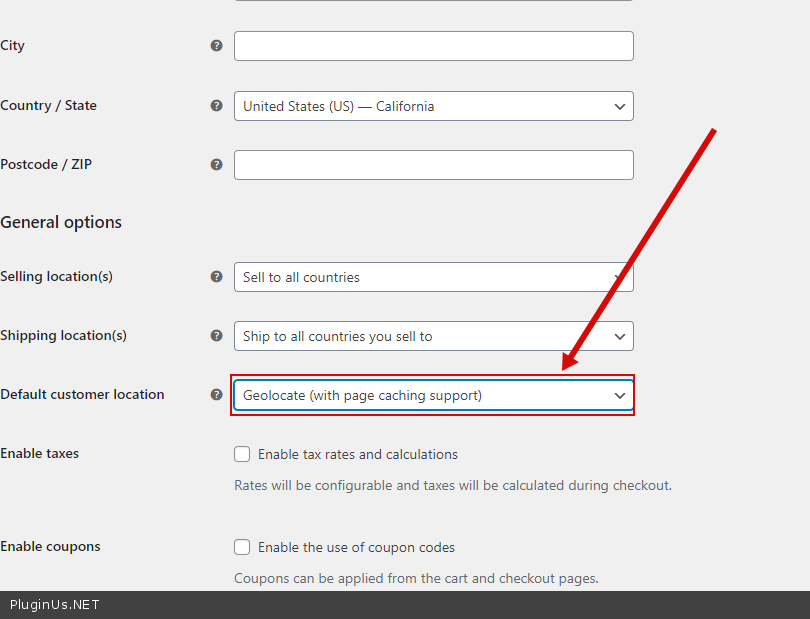The height and width of the screenshot is (619, 810).
Task: Click the 'Shipping location(s)' label text
Action: pyautogui.click(x=63, y=336)
